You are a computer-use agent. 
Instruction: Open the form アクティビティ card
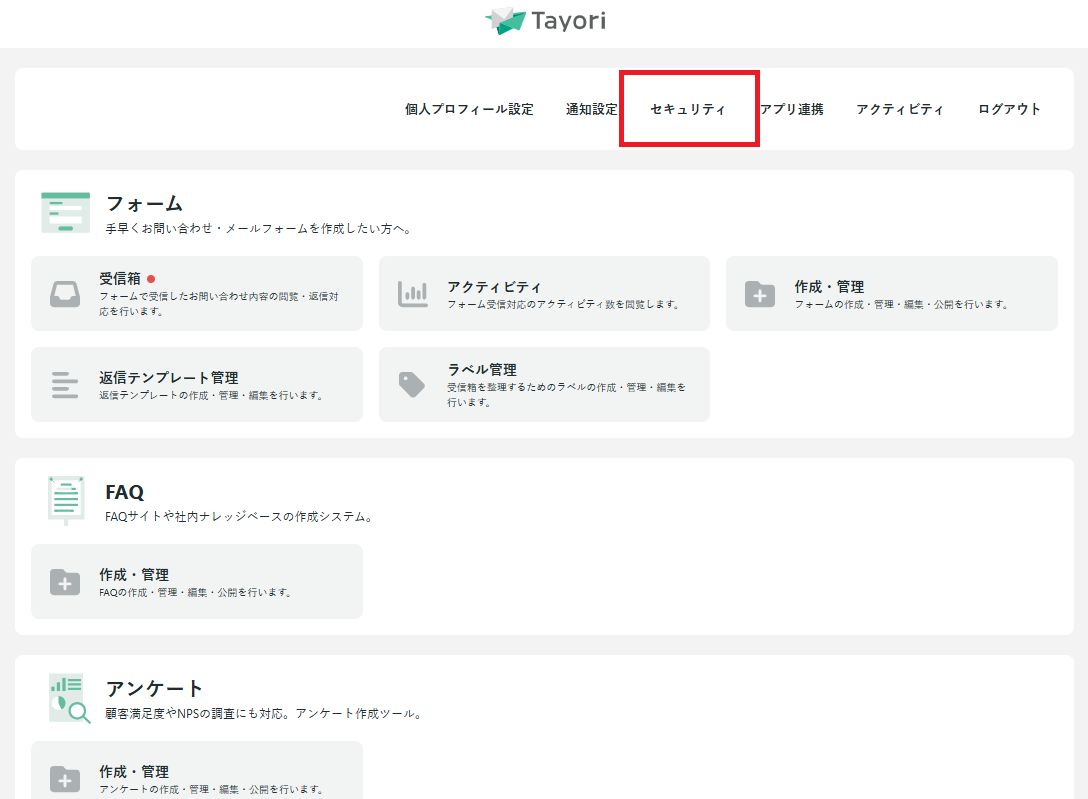(544, 293)
